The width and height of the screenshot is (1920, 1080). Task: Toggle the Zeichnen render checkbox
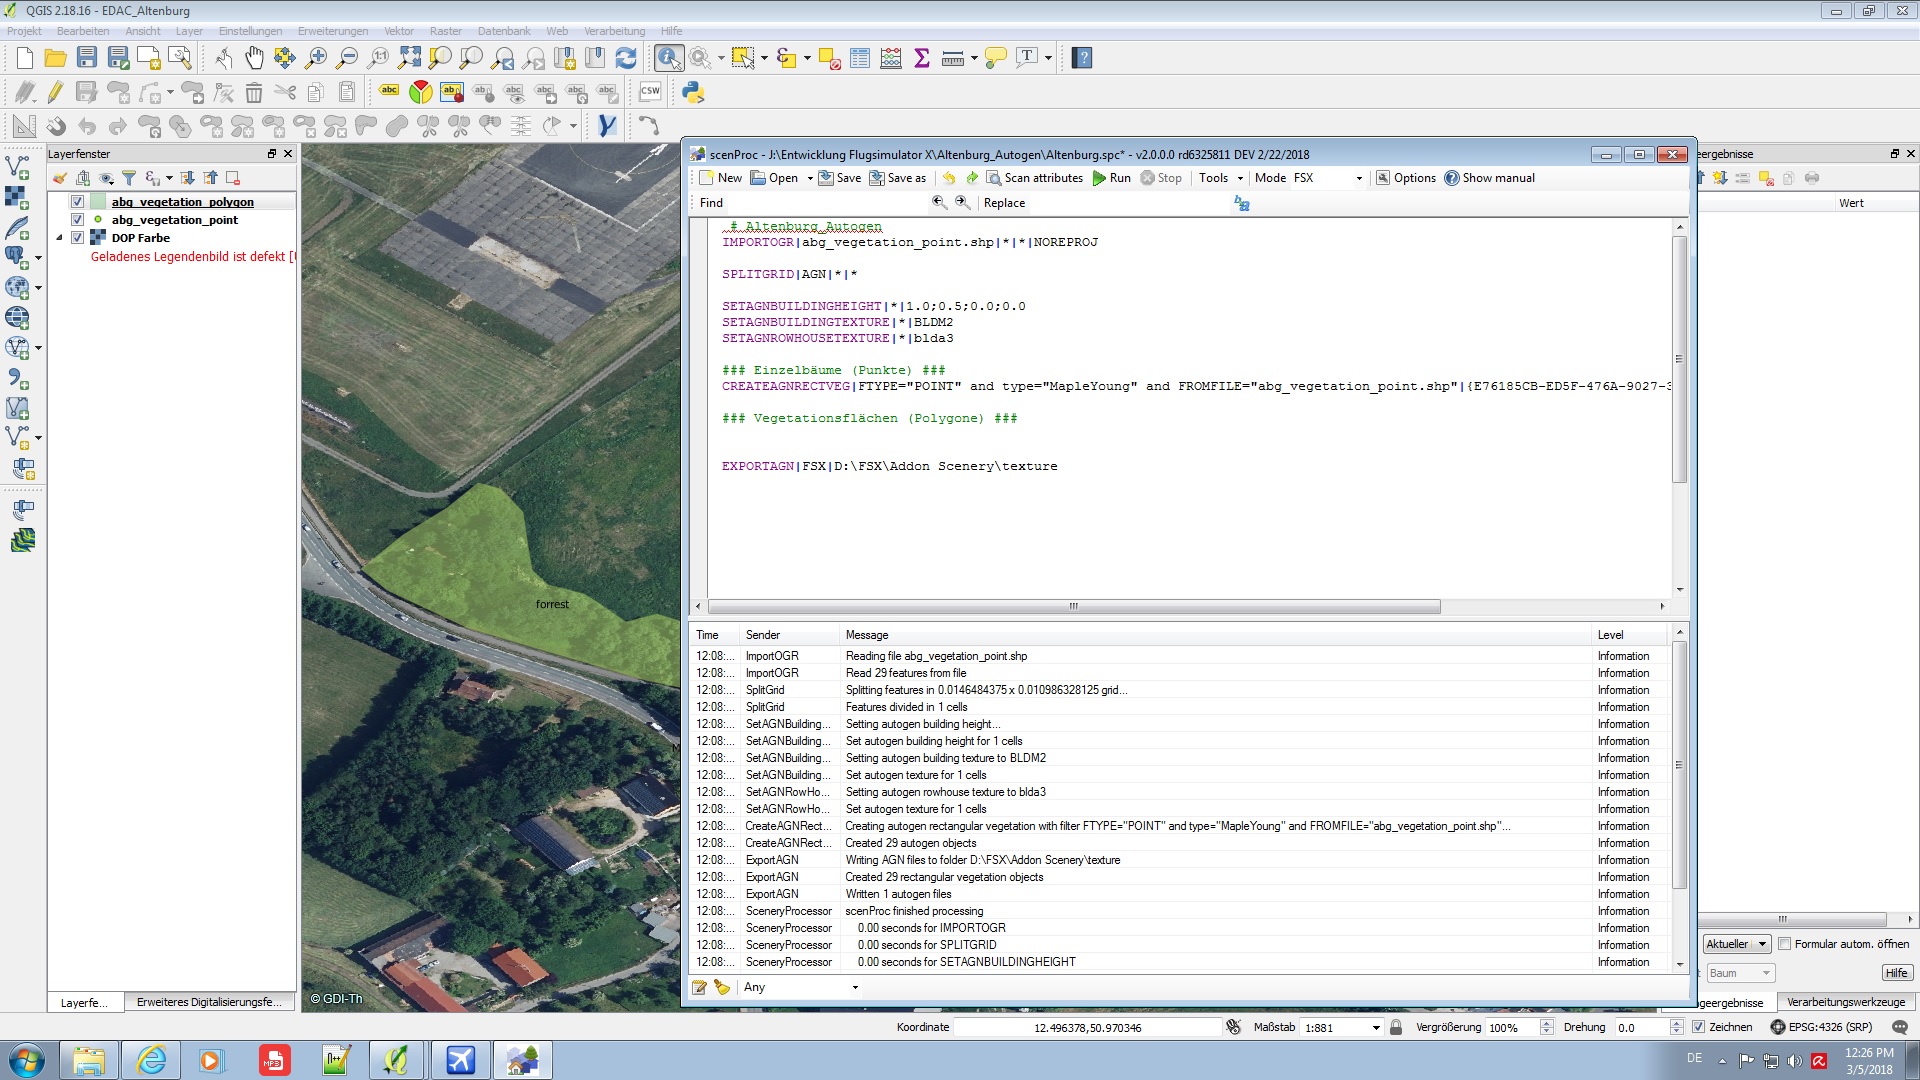1698,1027
